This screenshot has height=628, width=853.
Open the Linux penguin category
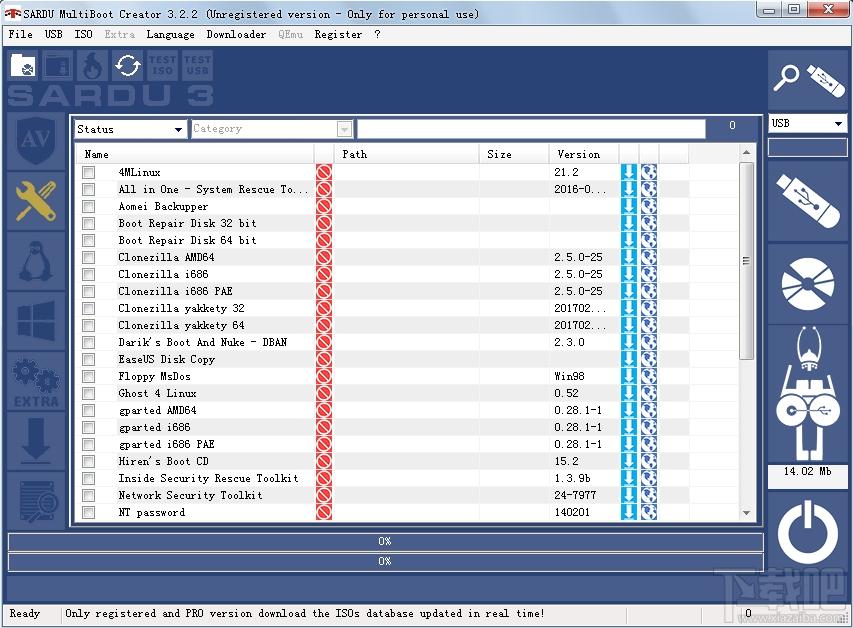36,261
